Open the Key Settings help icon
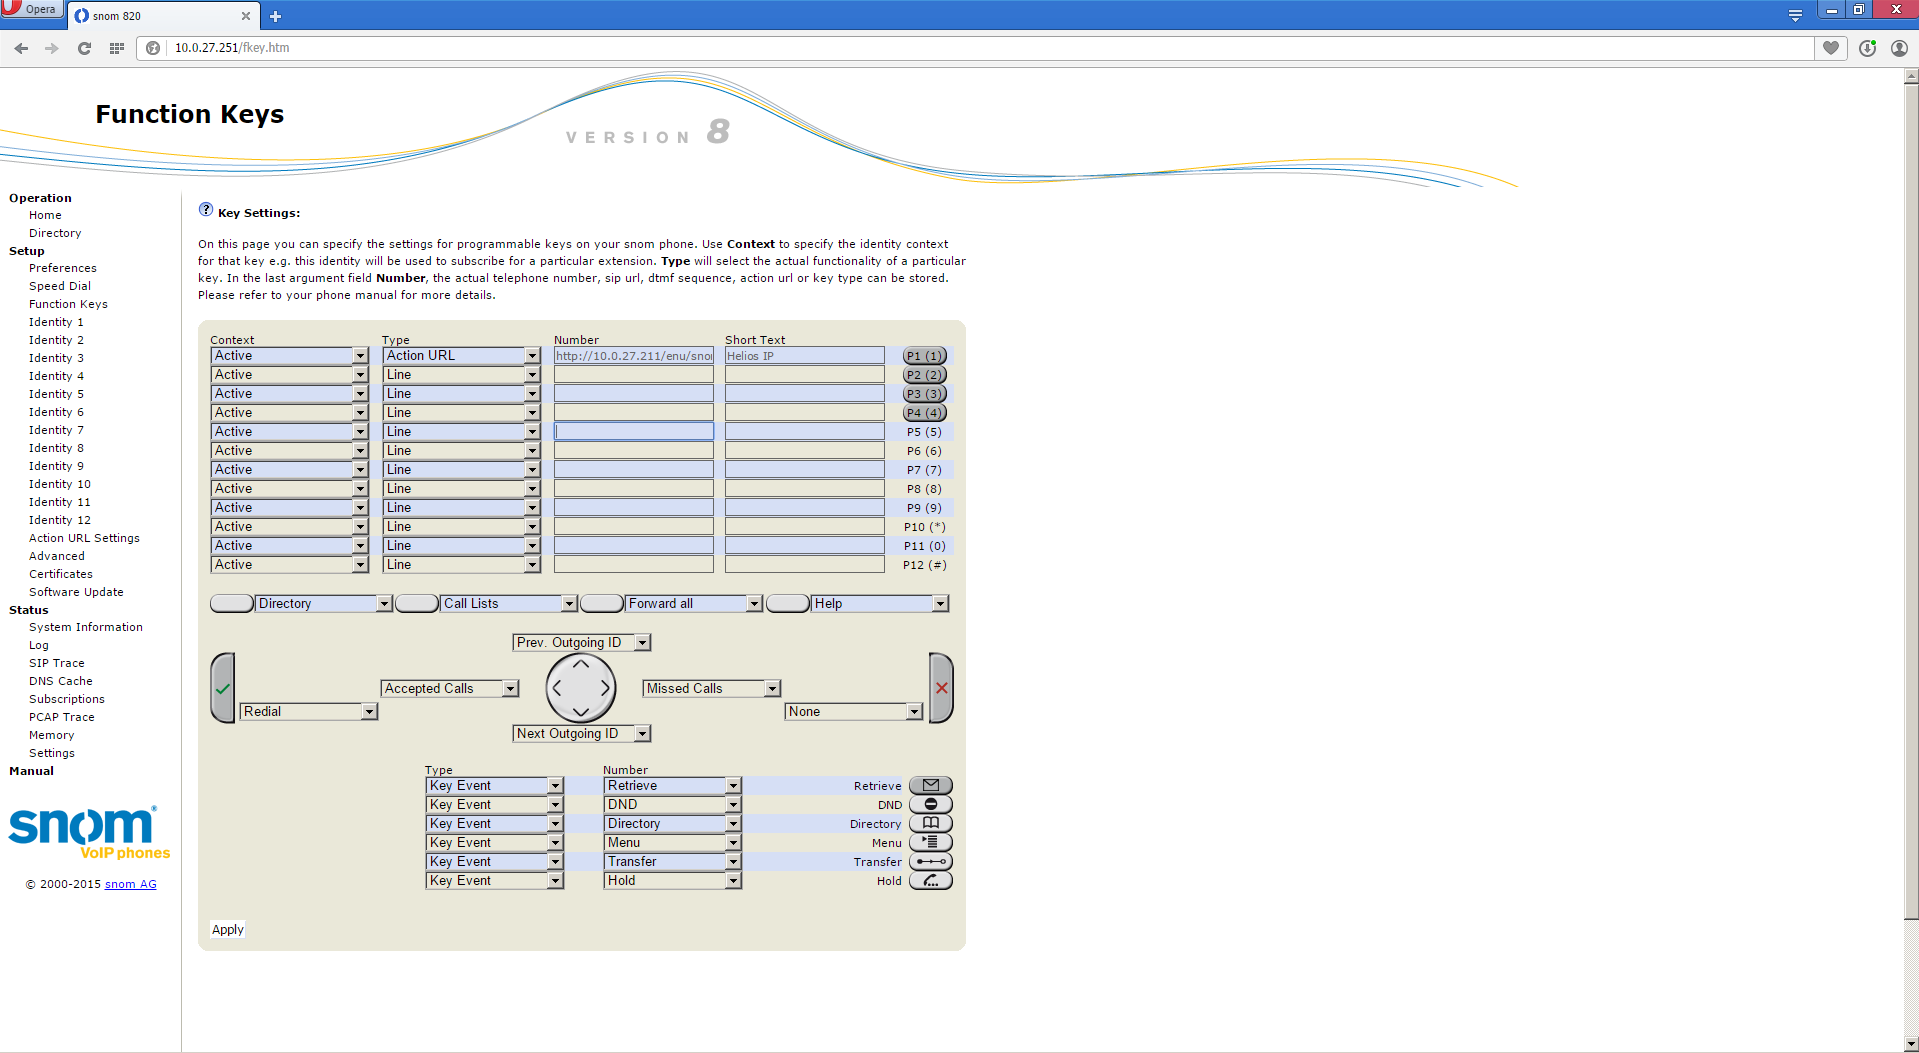Screen dimensions: 1919x1053 [x=206, y=210]
